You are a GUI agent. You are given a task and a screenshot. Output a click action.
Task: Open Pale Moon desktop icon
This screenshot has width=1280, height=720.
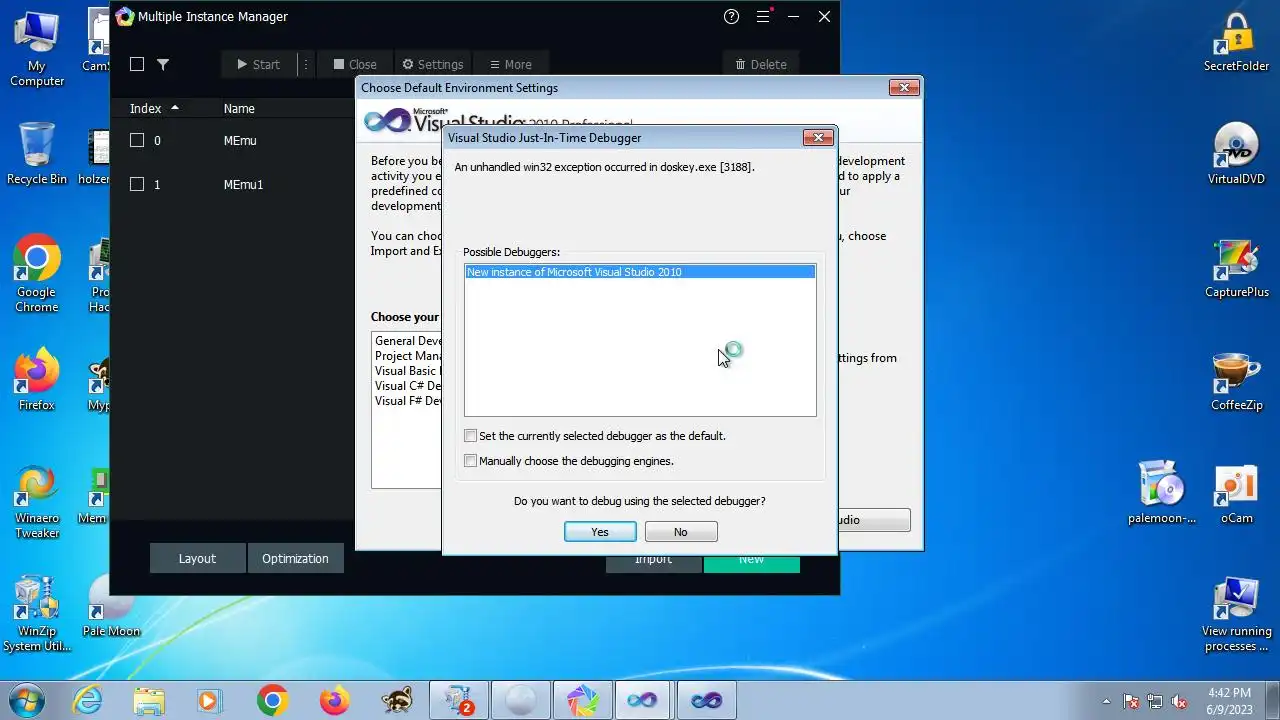pyautogui.click(x=111, y=606)
